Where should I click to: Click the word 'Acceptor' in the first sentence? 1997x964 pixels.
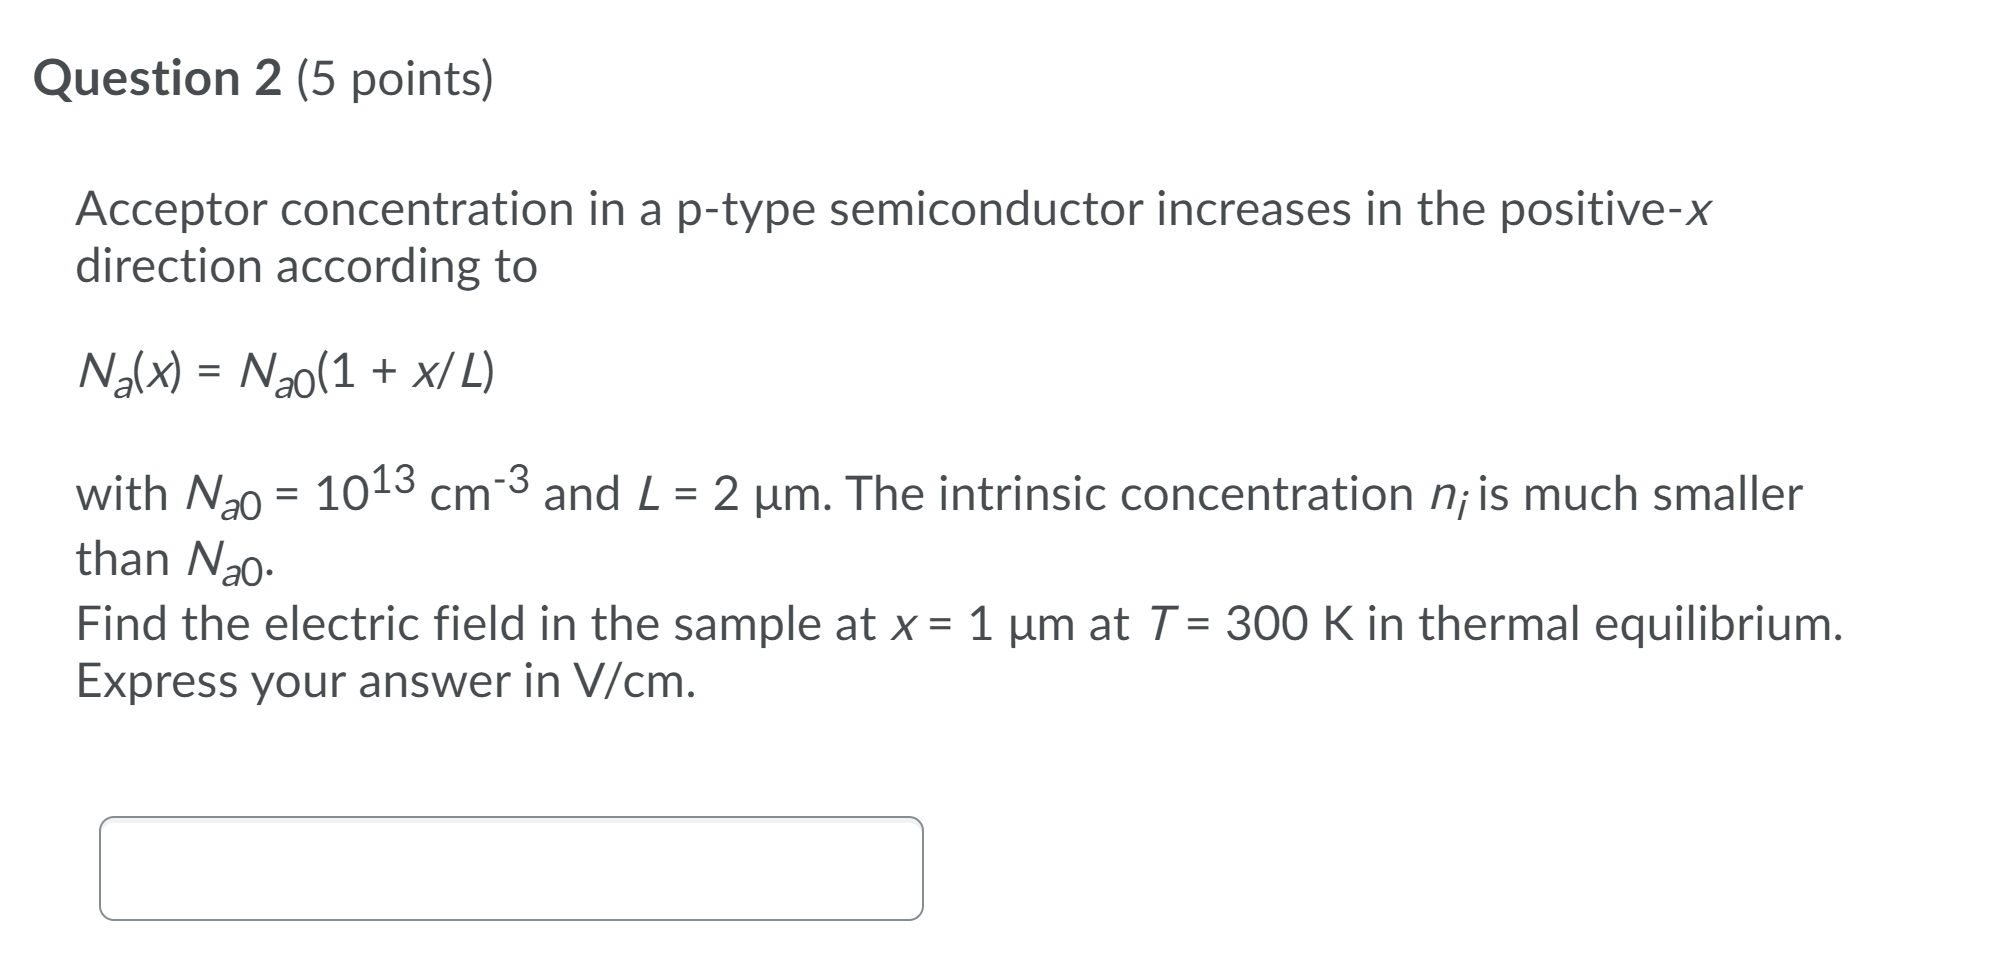tap(170, 210)
